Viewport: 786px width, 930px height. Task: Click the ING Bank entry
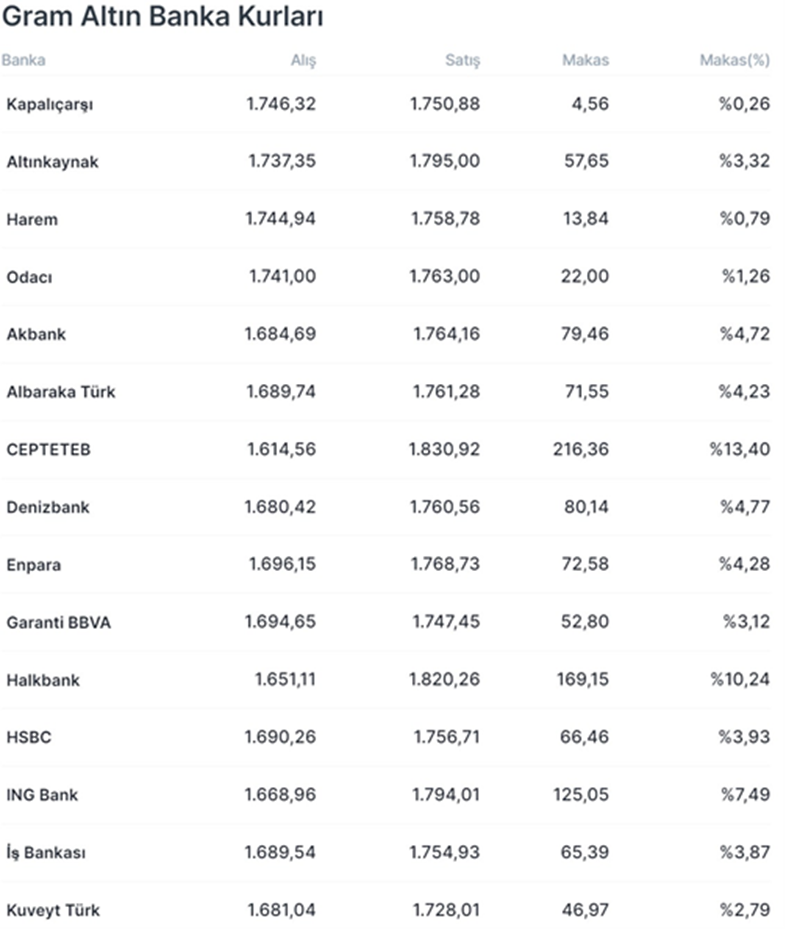tap(42, 796)
